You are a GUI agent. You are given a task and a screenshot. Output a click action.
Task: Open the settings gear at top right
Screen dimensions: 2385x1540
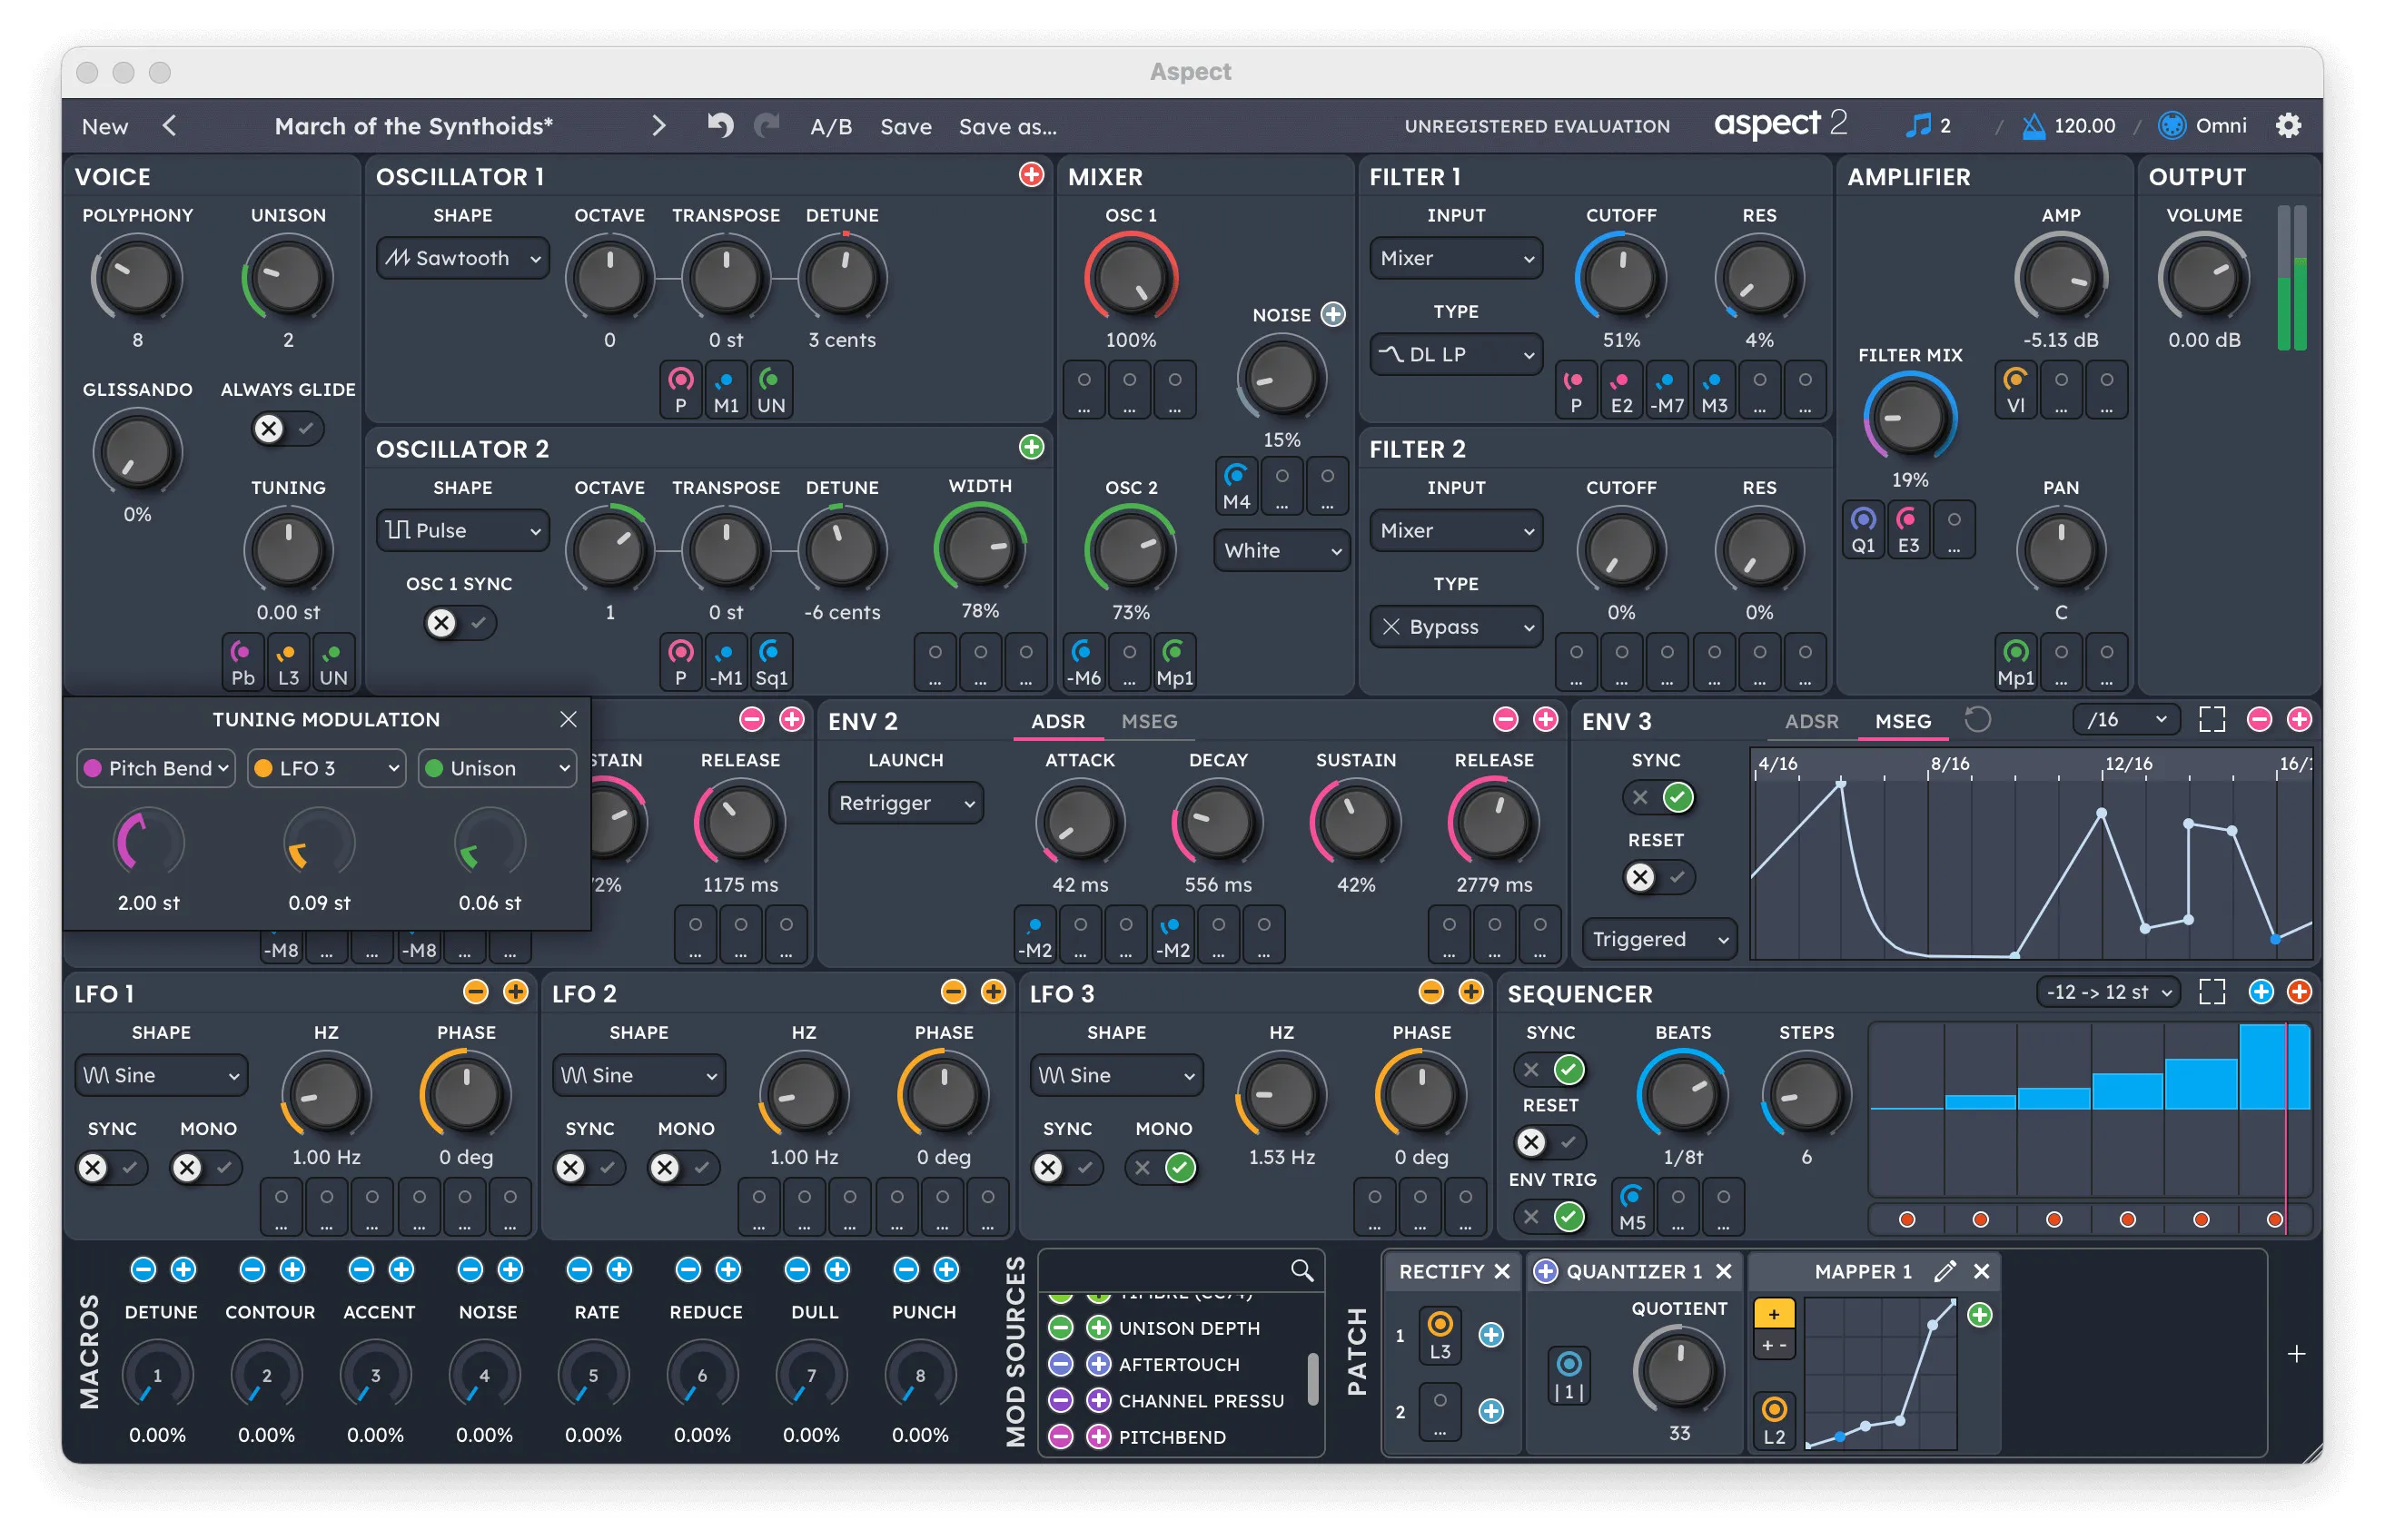click(2290, 125)
